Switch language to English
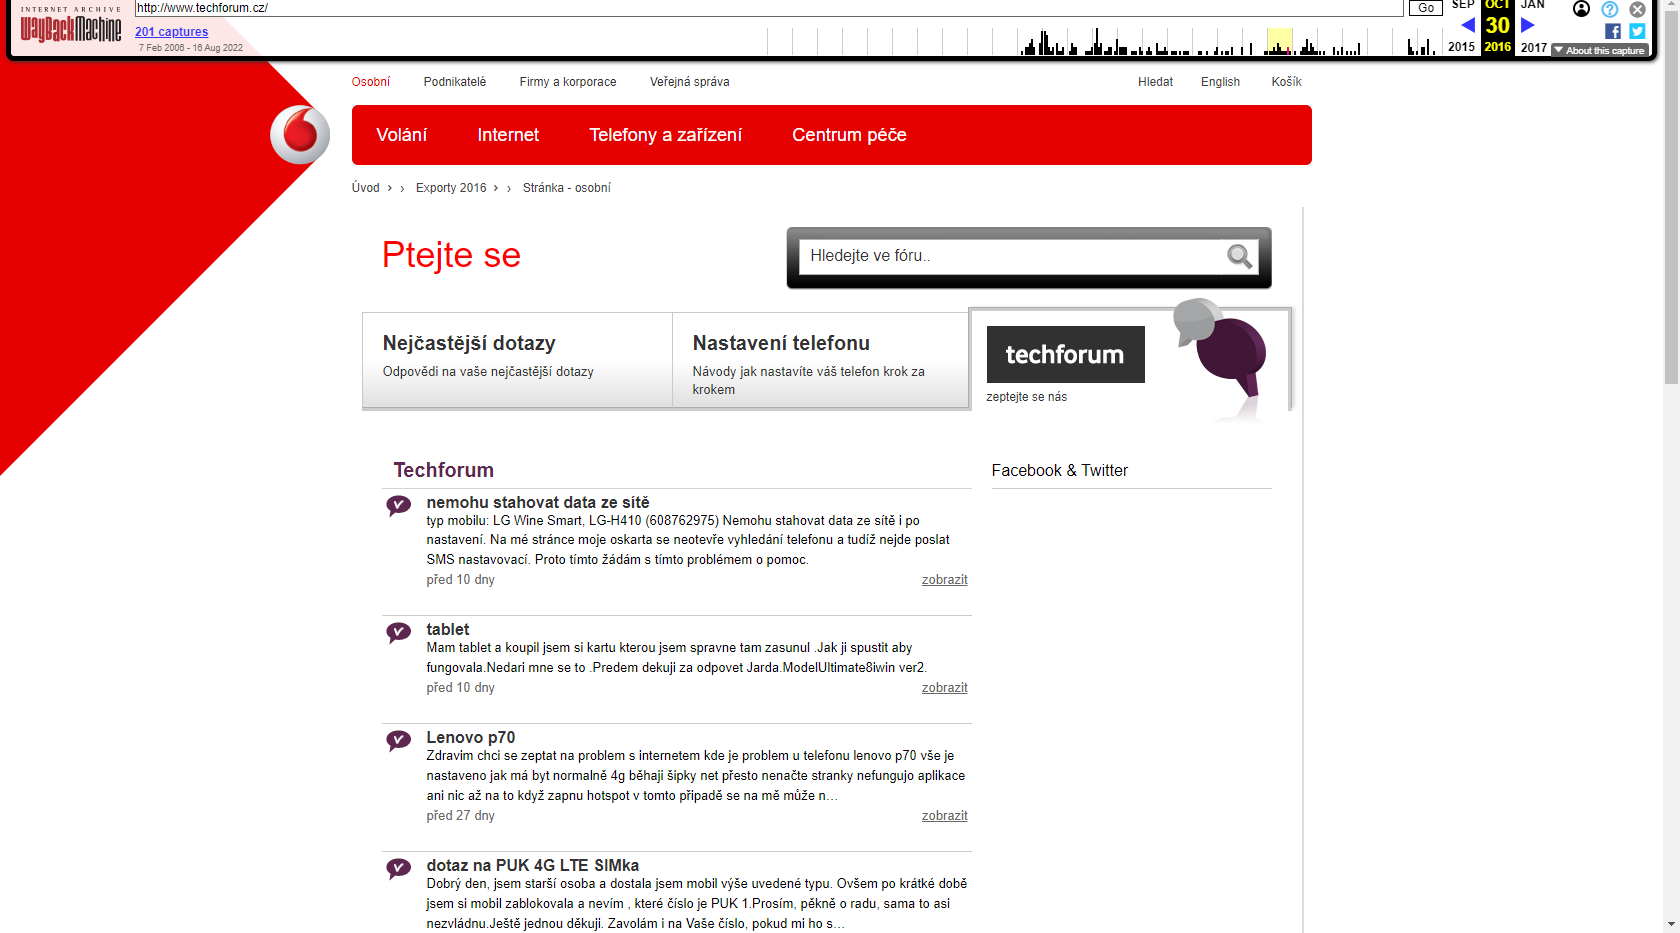This screenshot has width=1680, height=933. pyautogui.click(x=1220, y=82)
